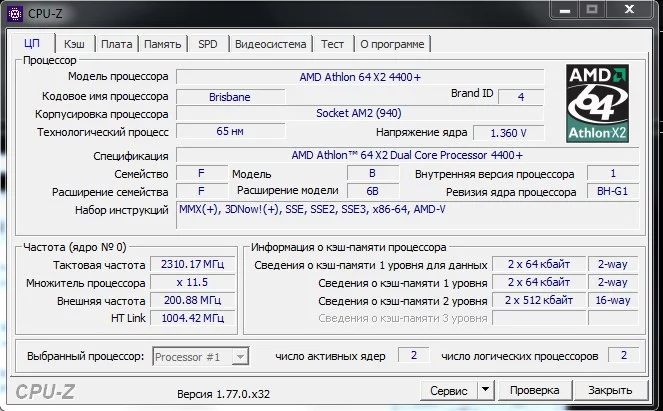This screenshot has height=411, width=663.
Task: Switch to the Видеосистема tab
Action: [x=270, y=44]
